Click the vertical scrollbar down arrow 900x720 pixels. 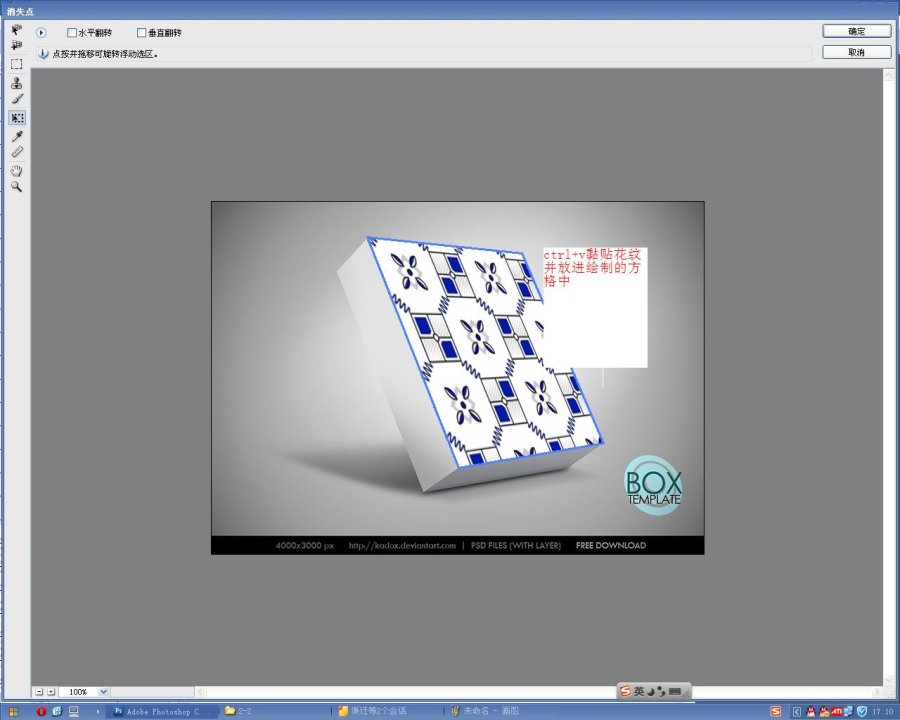click(887, 680)
